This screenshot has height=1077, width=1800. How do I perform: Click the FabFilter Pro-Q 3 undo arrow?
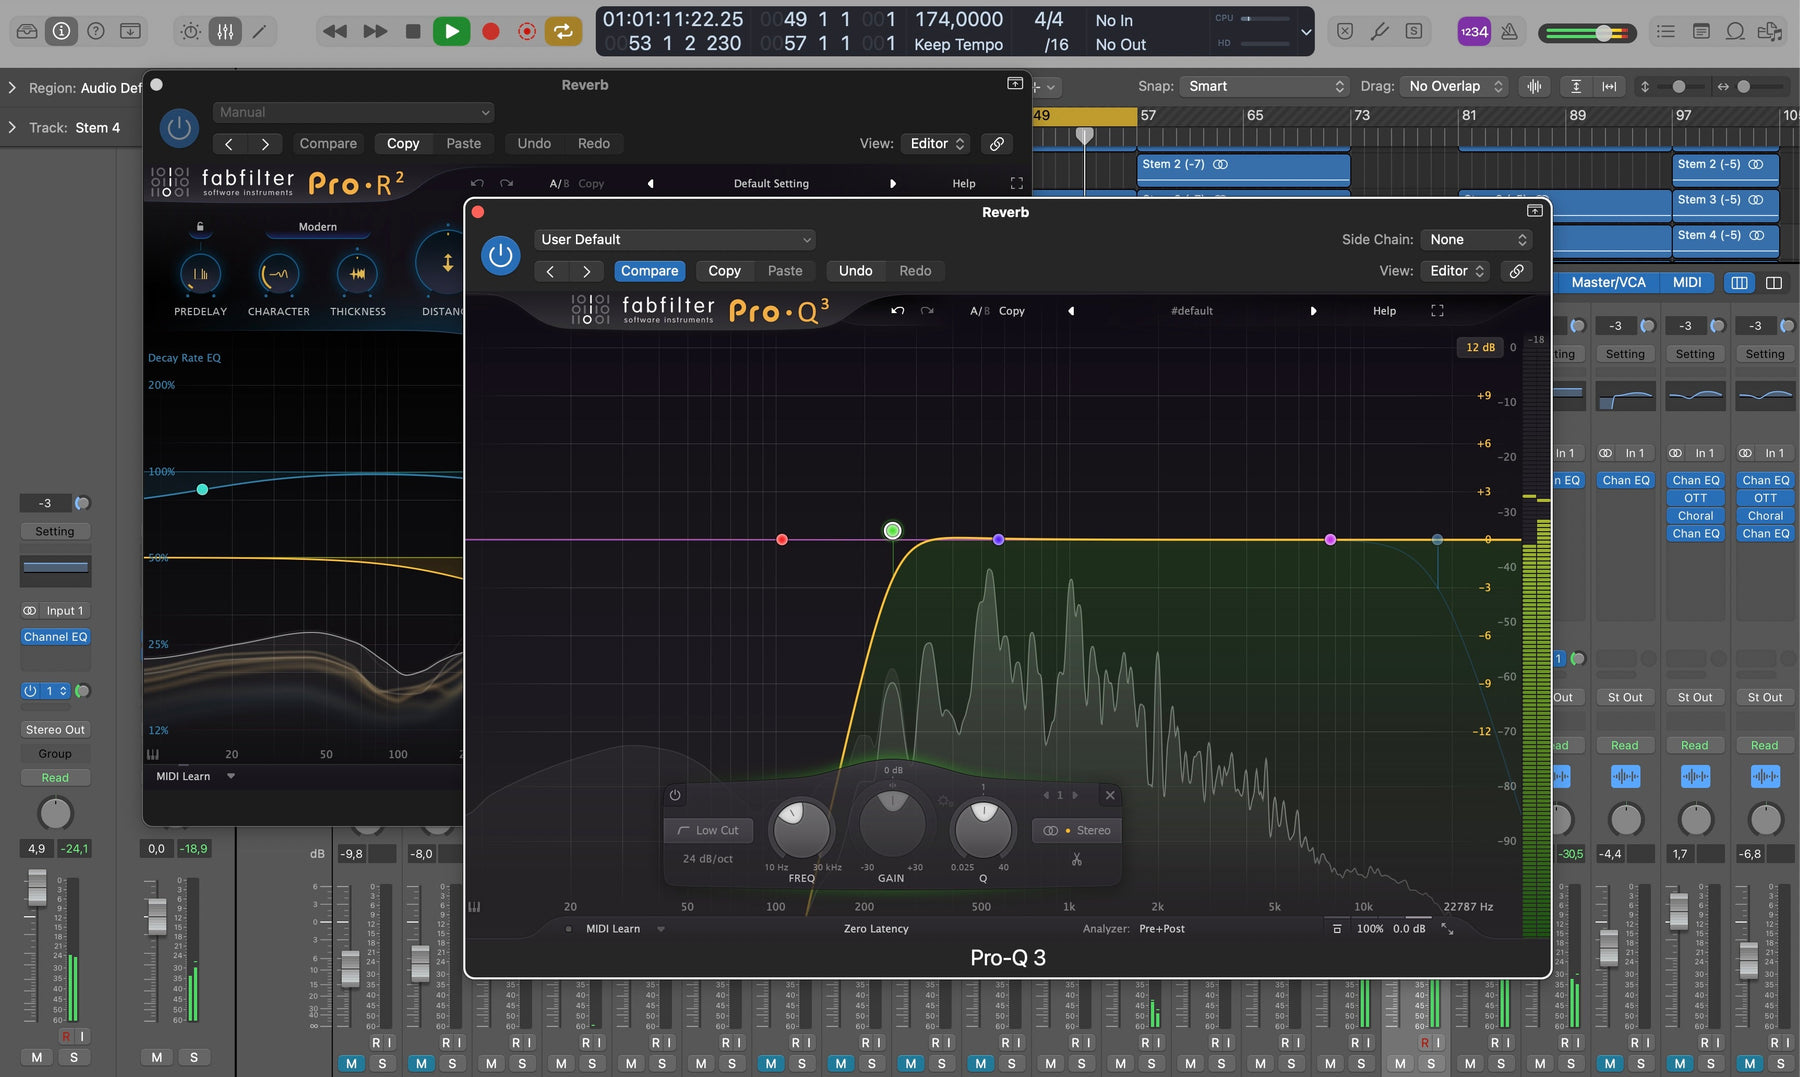point(897,311)
